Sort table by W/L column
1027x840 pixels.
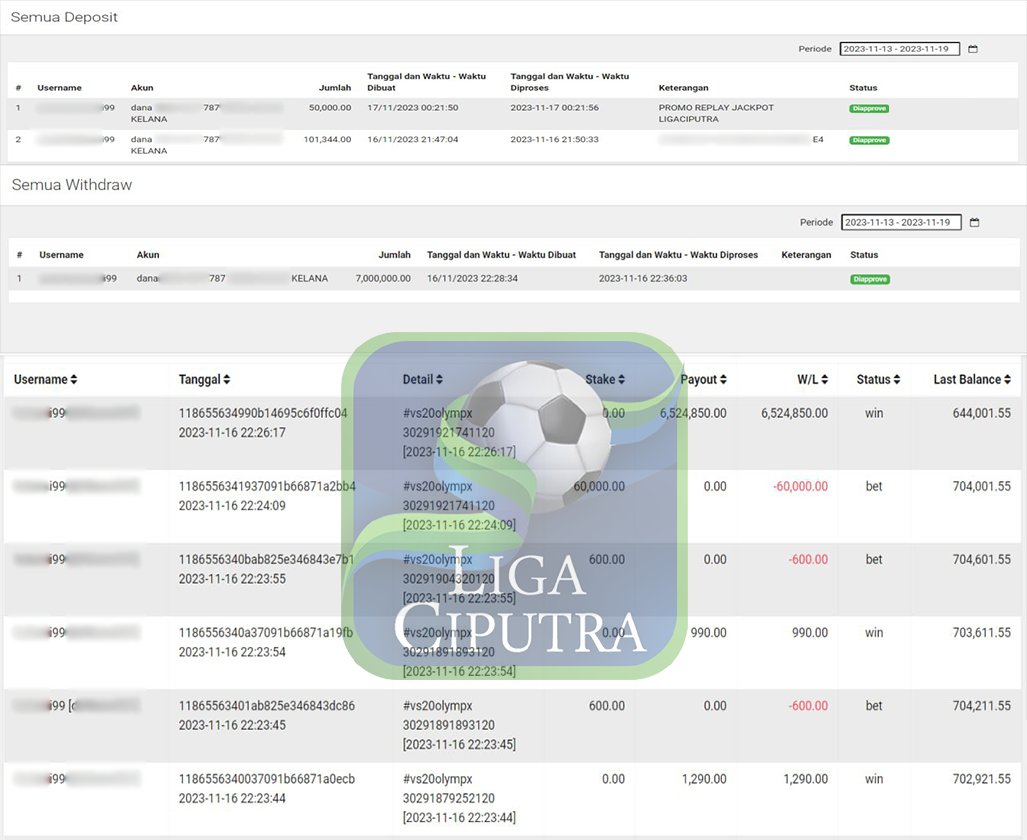[x=812, y=379]
